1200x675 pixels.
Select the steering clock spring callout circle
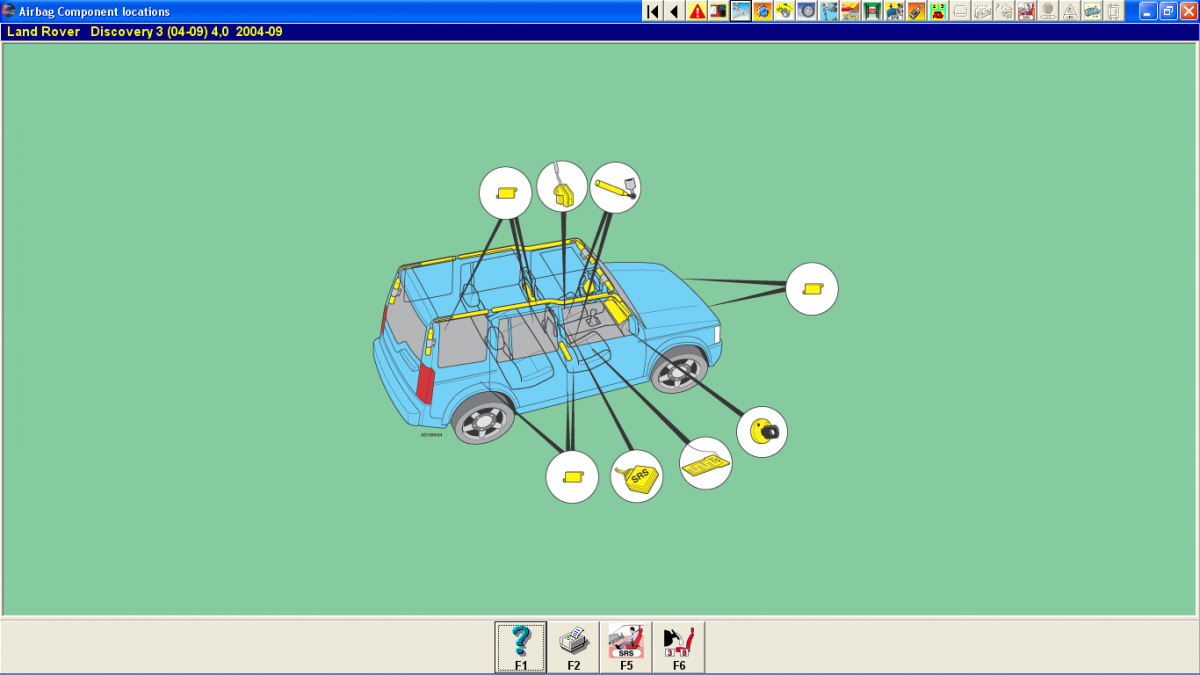[x=762, y=432]
